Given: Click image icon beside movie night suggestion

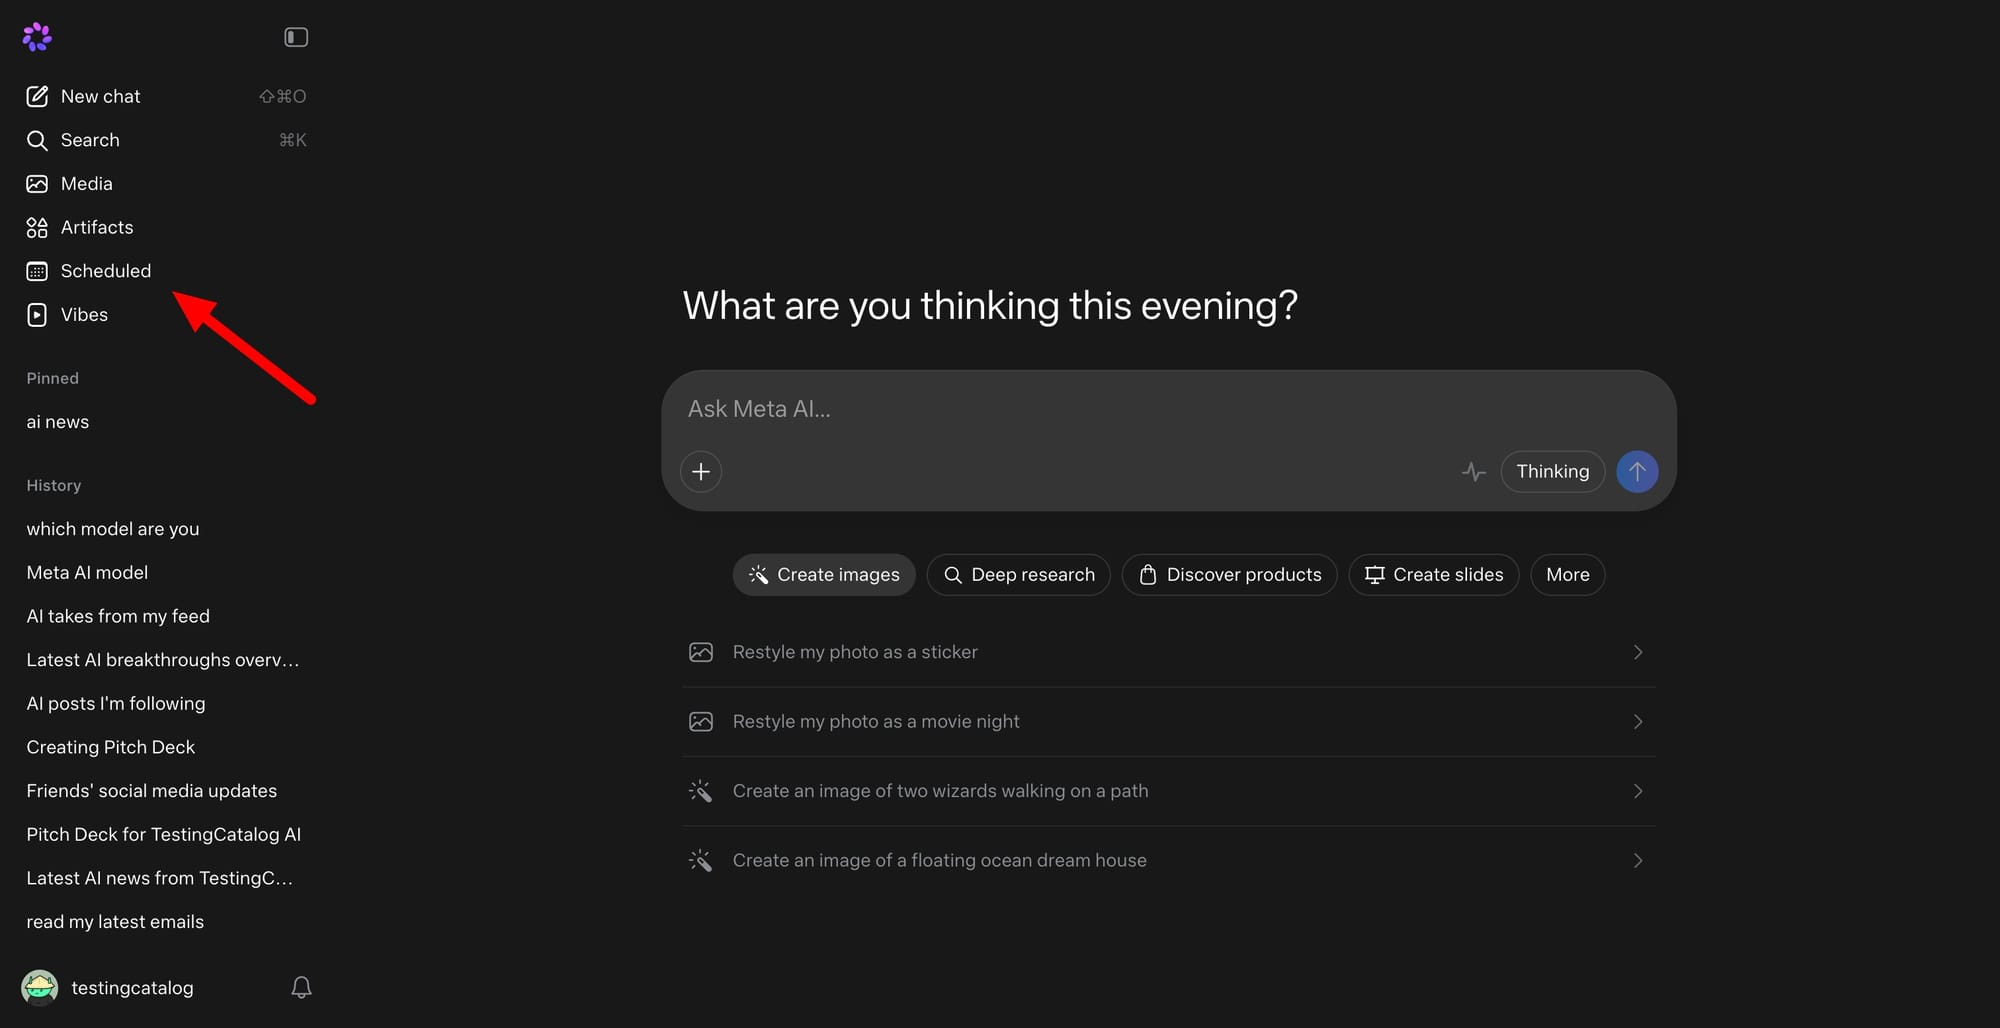Looking at the screenshot, I should click(701, 722).
